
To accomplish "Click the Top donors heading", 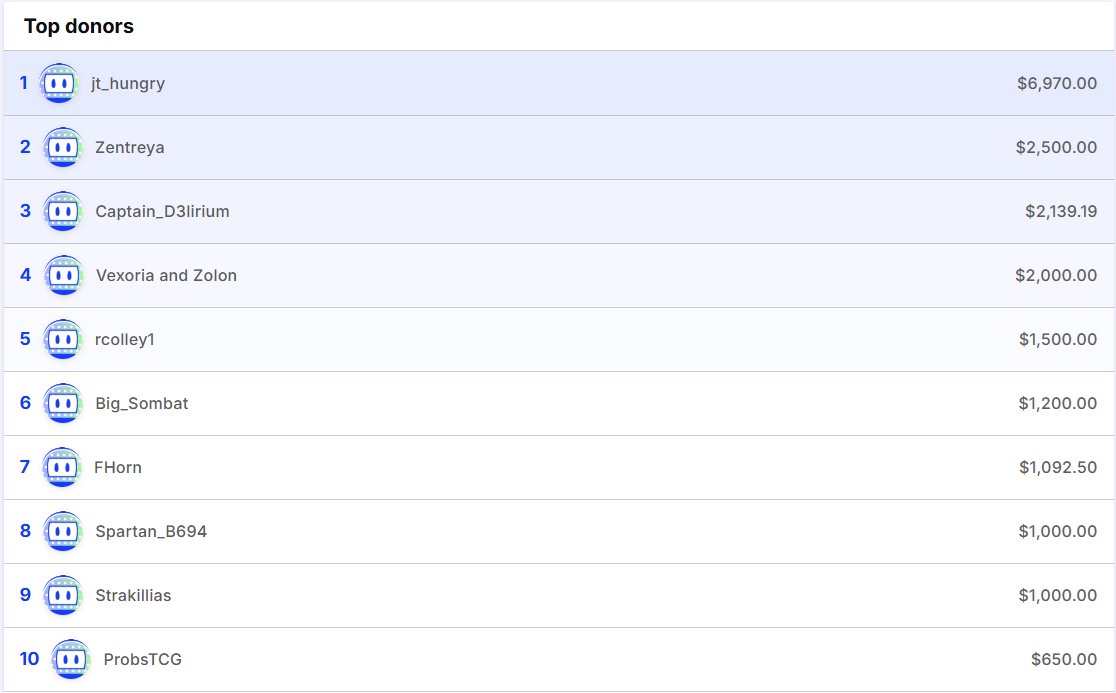I will coord(79,26).
